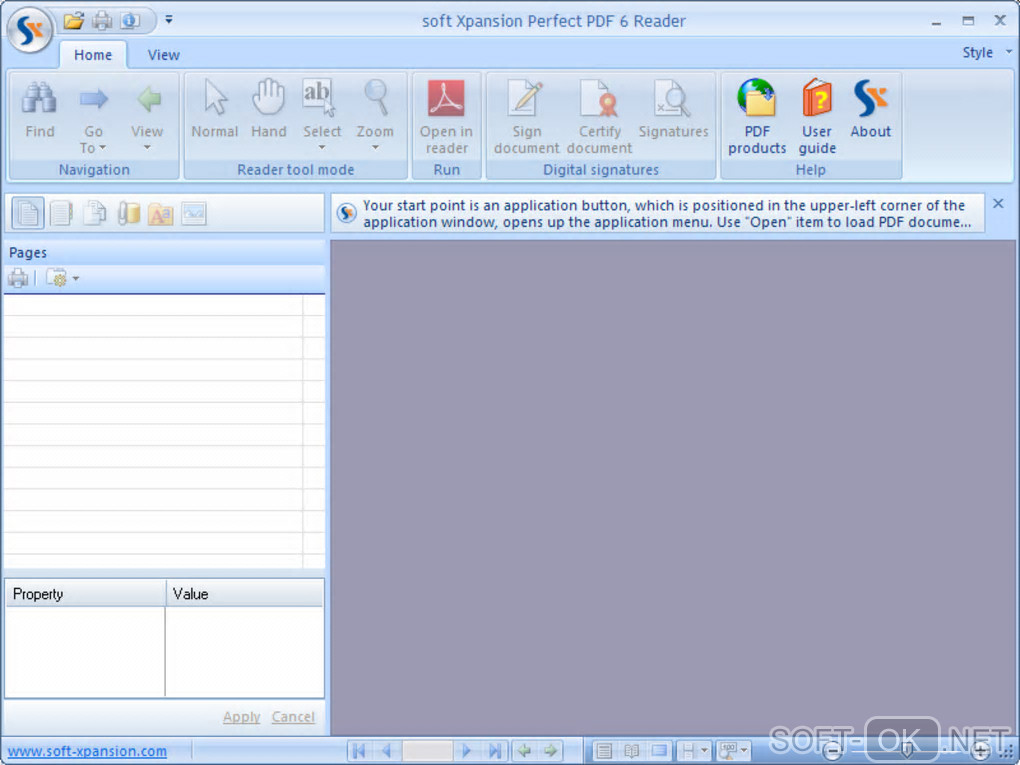
Task: Click the printer icon in Pages panel
Action: (18, 278)
